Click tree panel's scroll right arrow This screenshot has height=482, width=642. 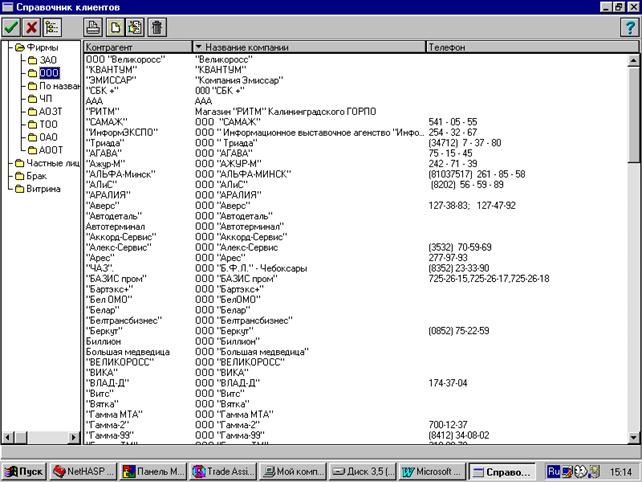point(74,437)
